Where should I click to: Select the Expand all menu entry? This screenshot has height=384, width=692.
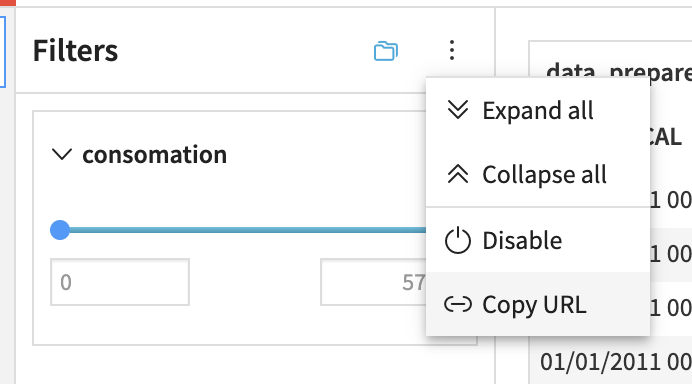pyautogui.click(x=538, y=110)
